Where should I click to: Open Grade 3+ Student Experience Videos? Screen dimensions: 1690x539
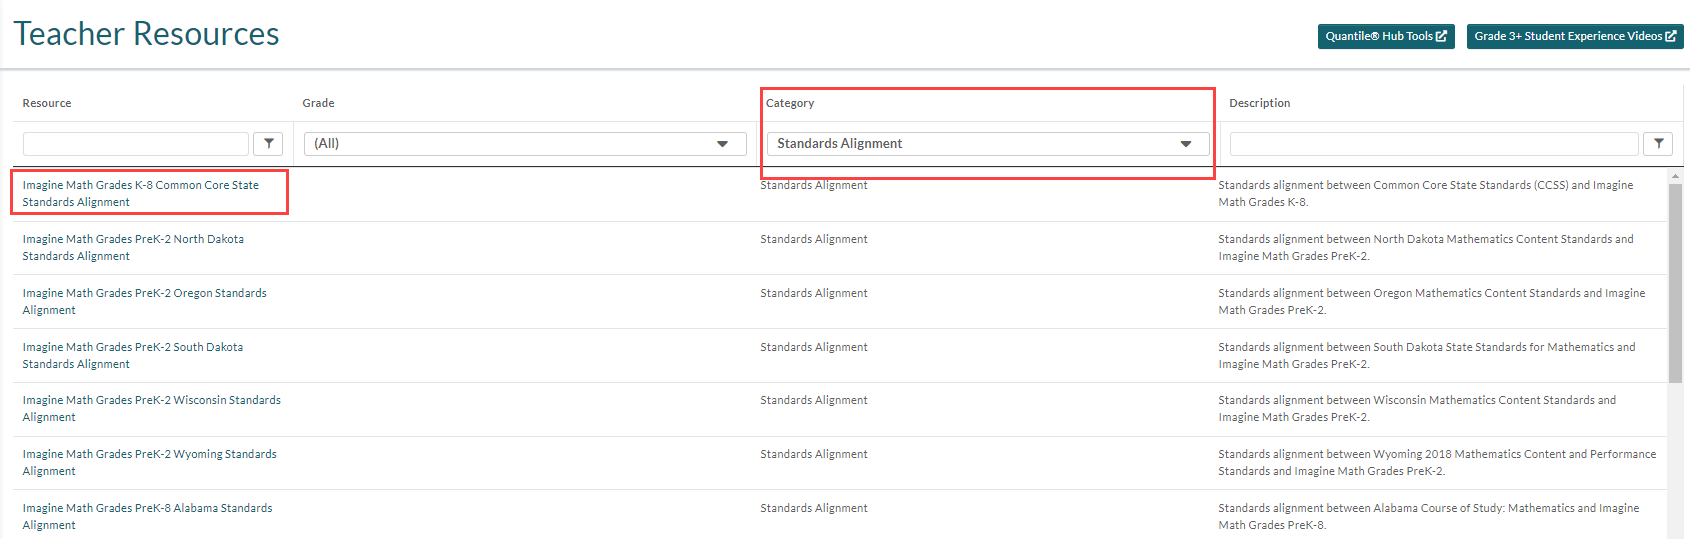[x=1574, y=36]
